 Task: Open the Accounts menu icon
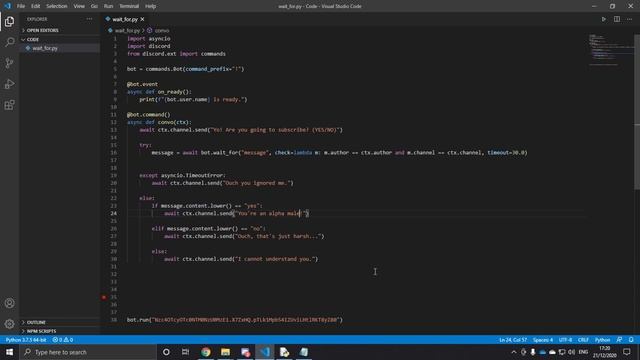(9, 303)
